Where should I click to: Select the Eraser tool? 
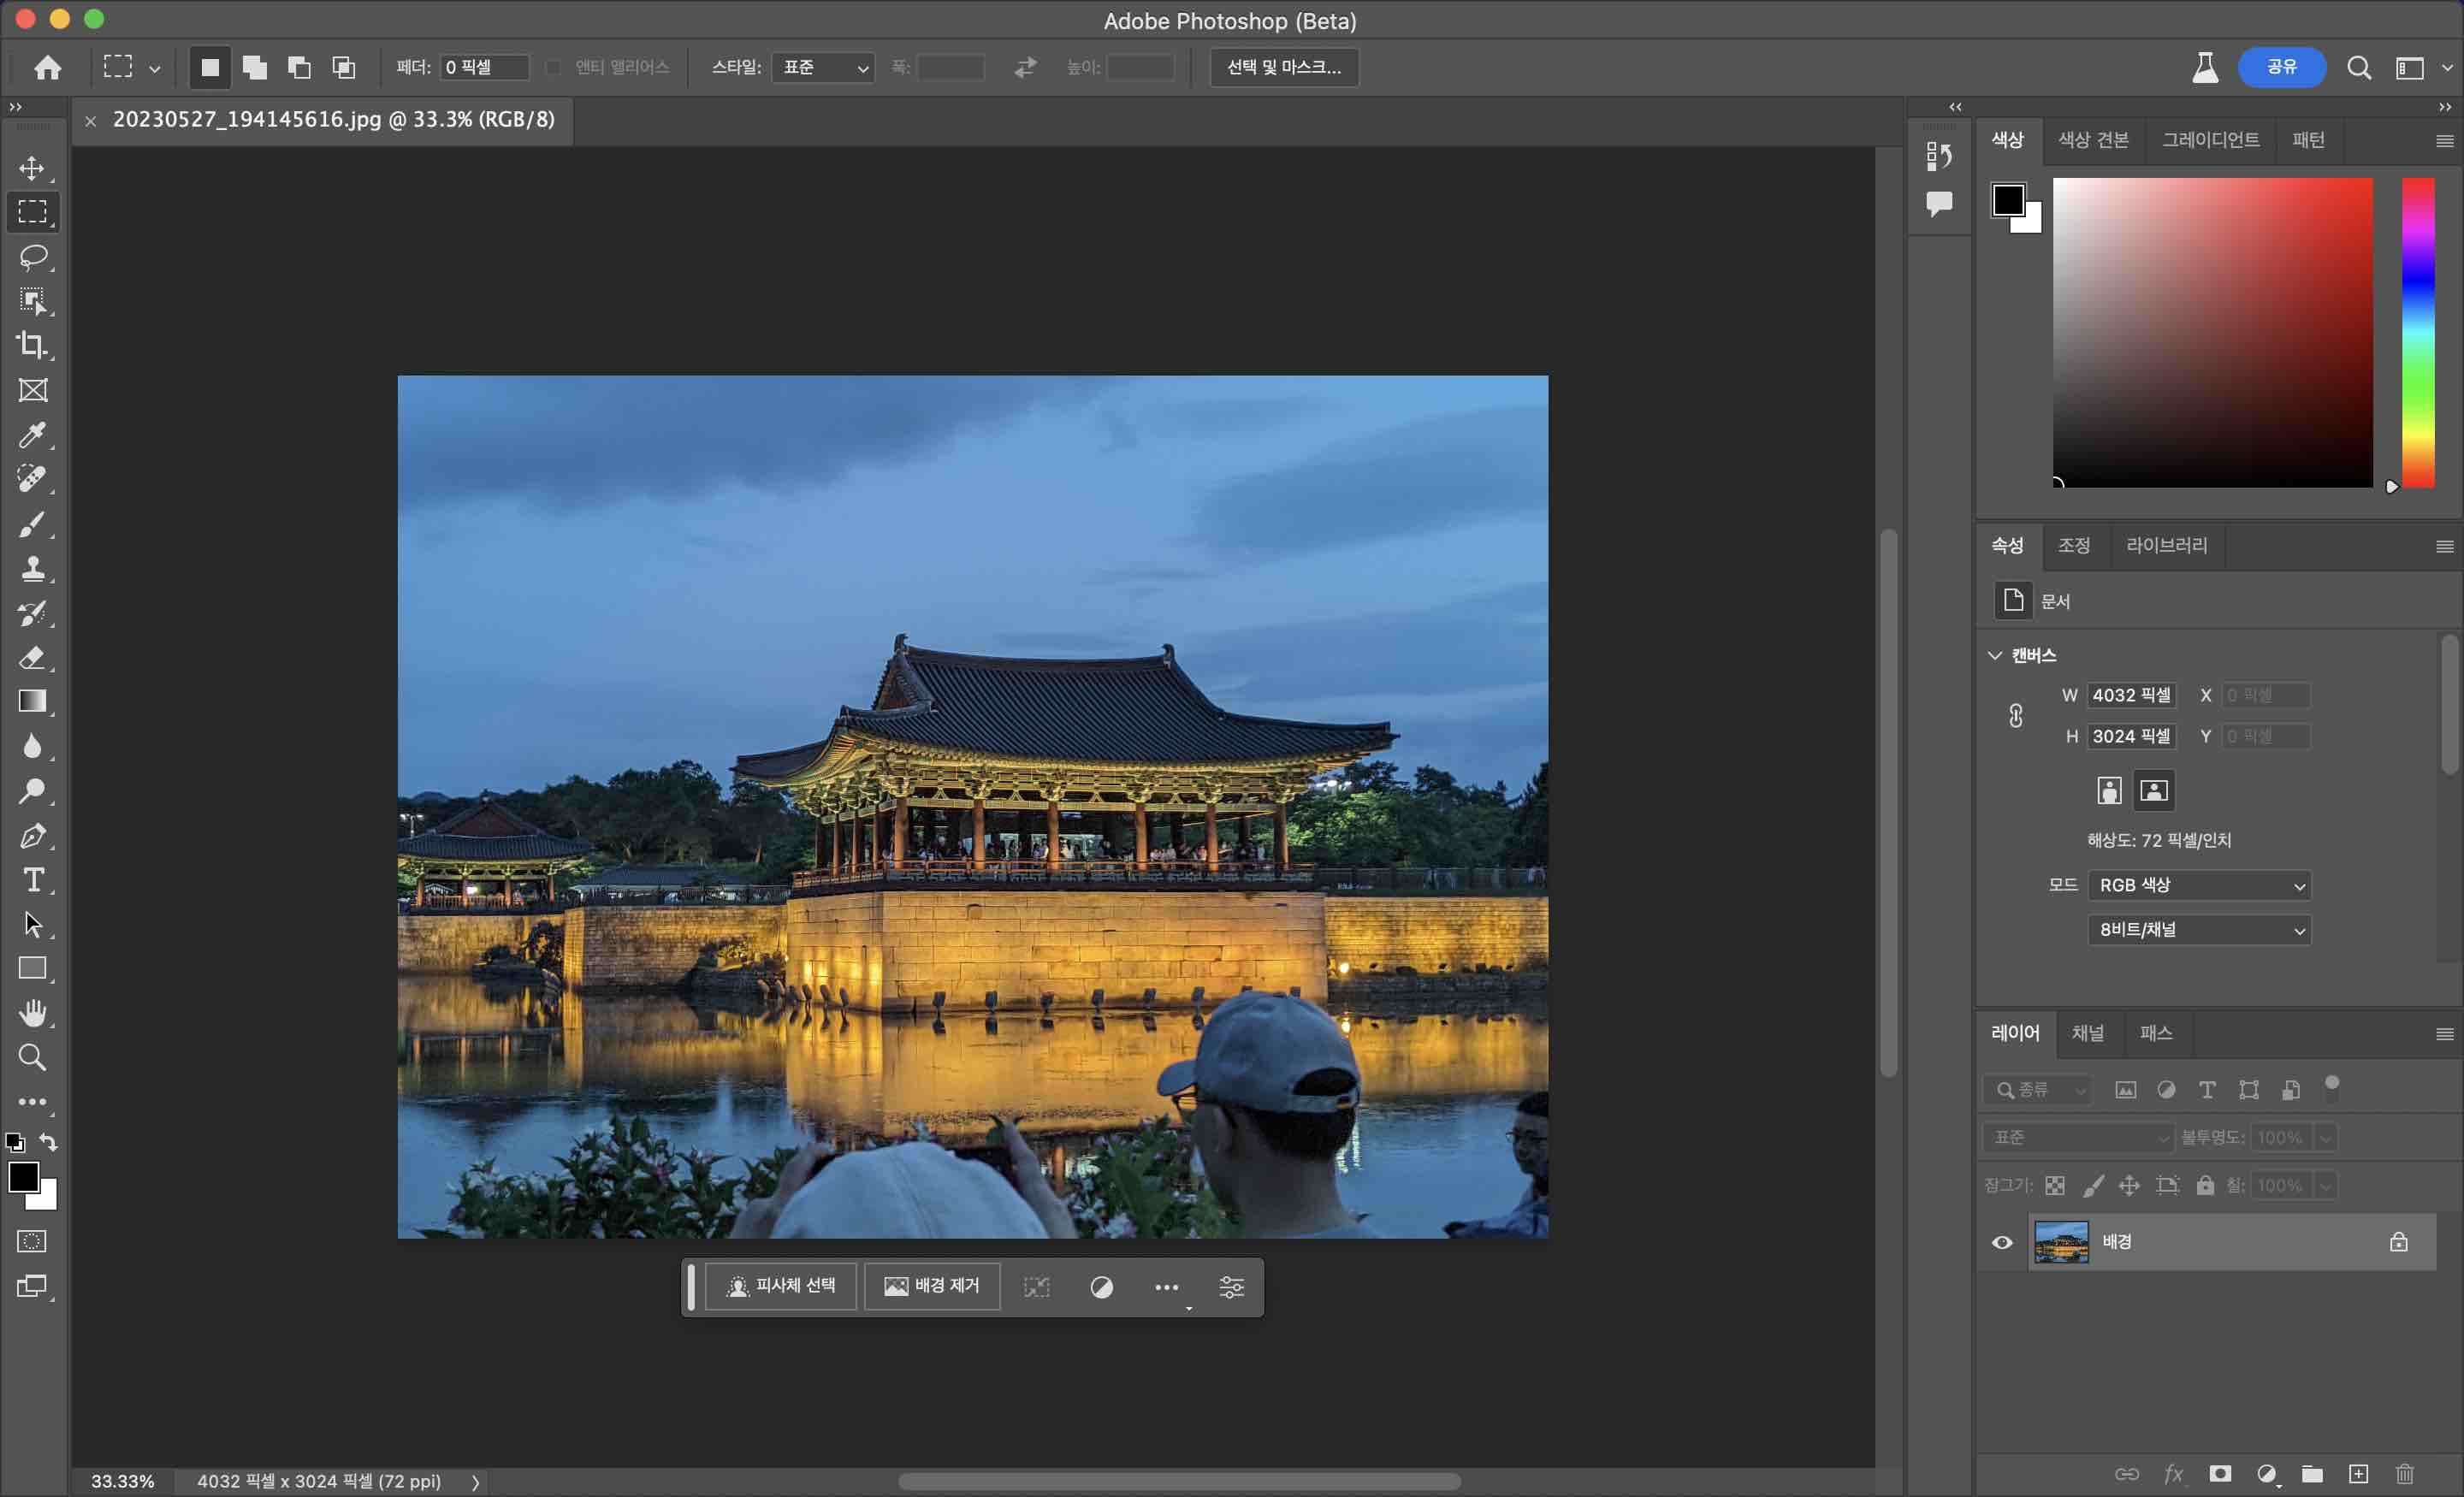click(x=33, y=657)
